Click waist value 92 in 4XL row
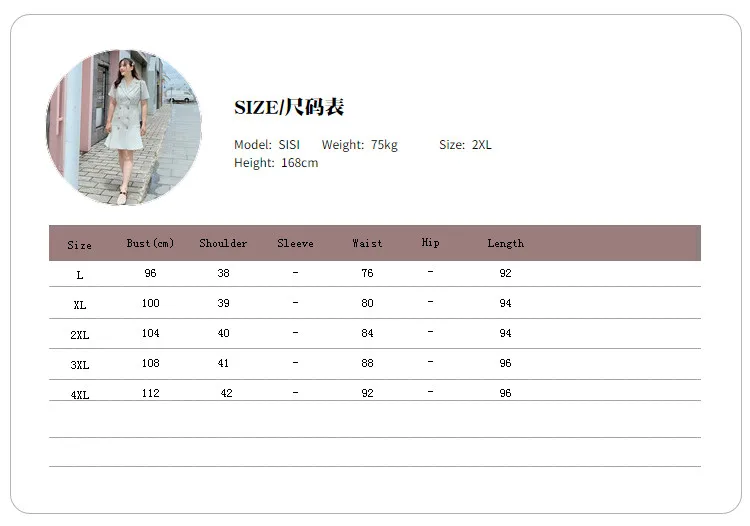 click(367, 393)
